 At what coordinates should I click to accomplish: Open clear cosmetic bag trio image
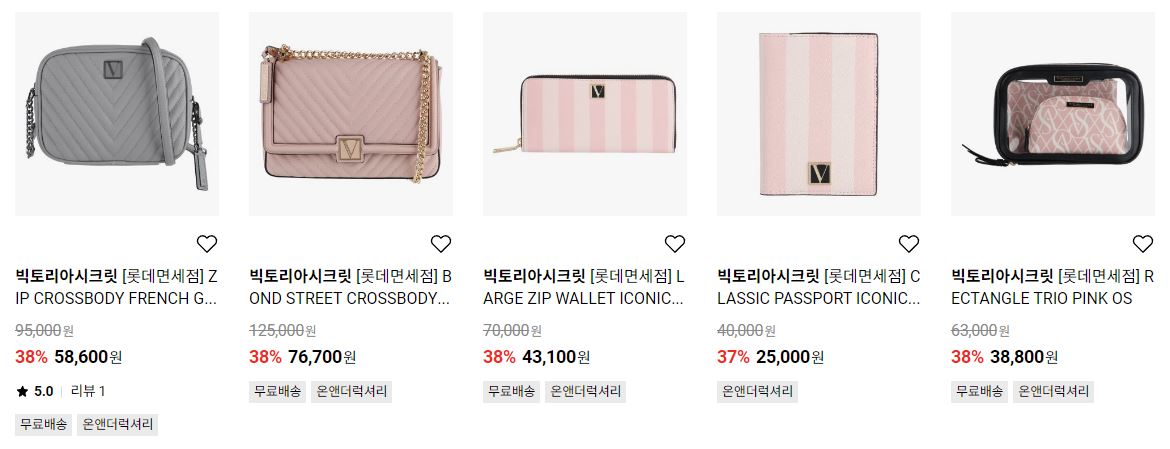tap(1053, 114)
